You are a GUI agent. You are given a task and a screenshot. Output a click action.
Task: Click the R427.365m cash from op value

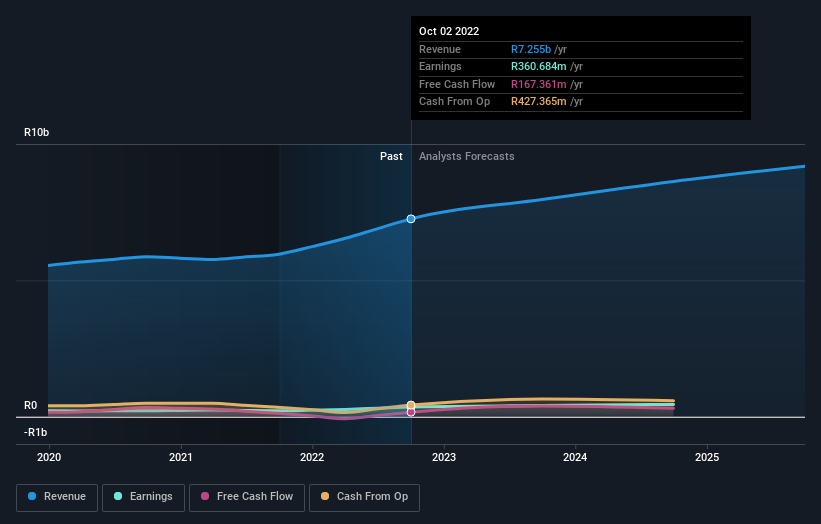[539, 102]
